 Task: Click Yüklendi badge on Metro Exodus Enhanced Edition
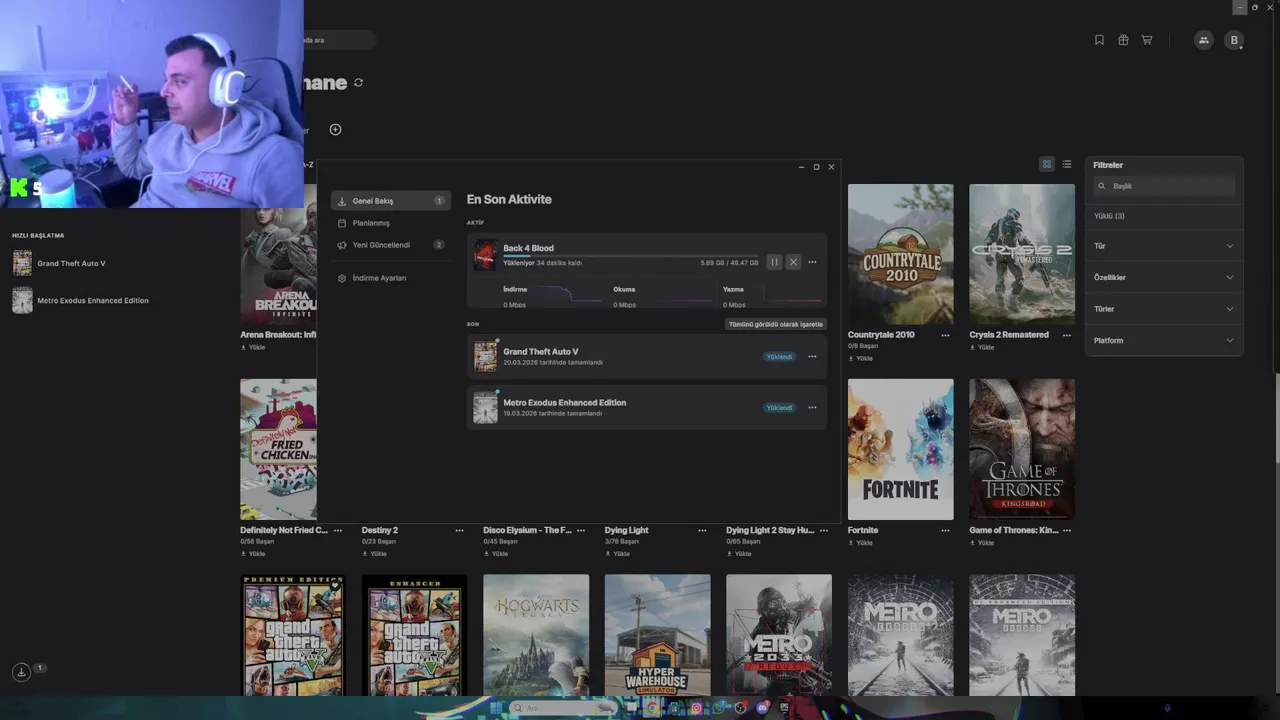click(780, 408)
